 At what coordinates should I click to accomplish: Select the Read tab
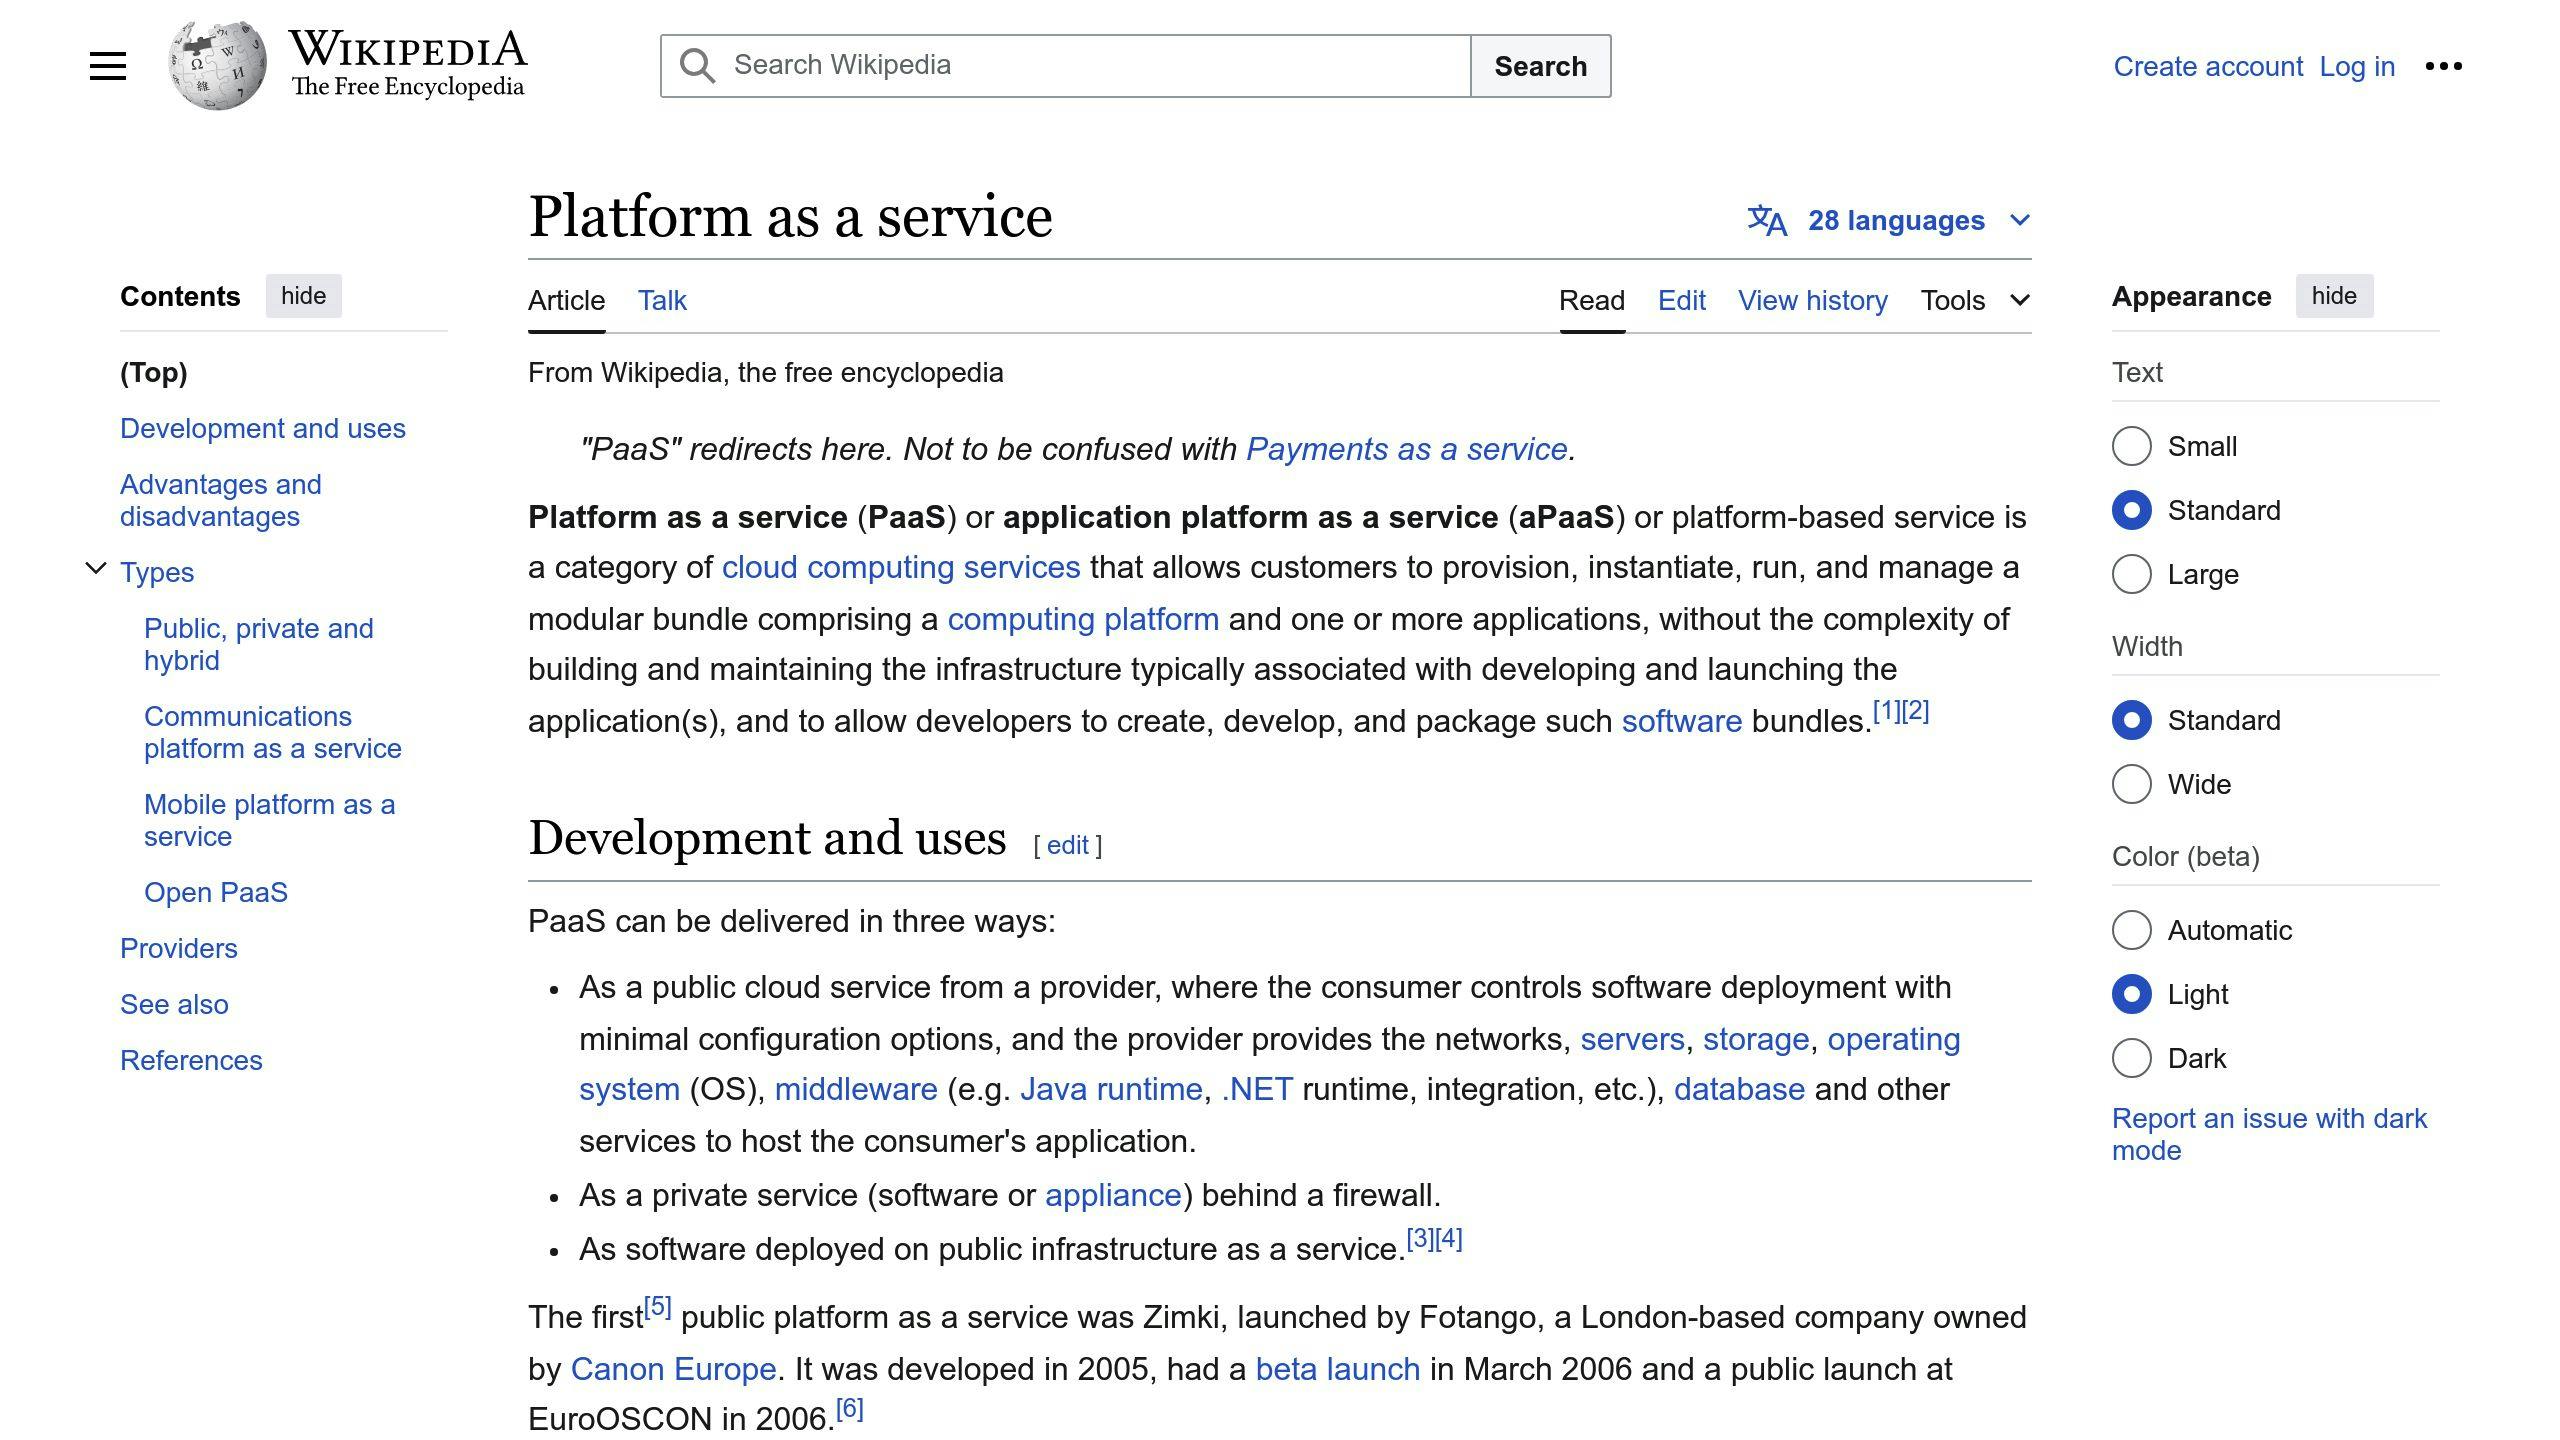point(1592,300)
